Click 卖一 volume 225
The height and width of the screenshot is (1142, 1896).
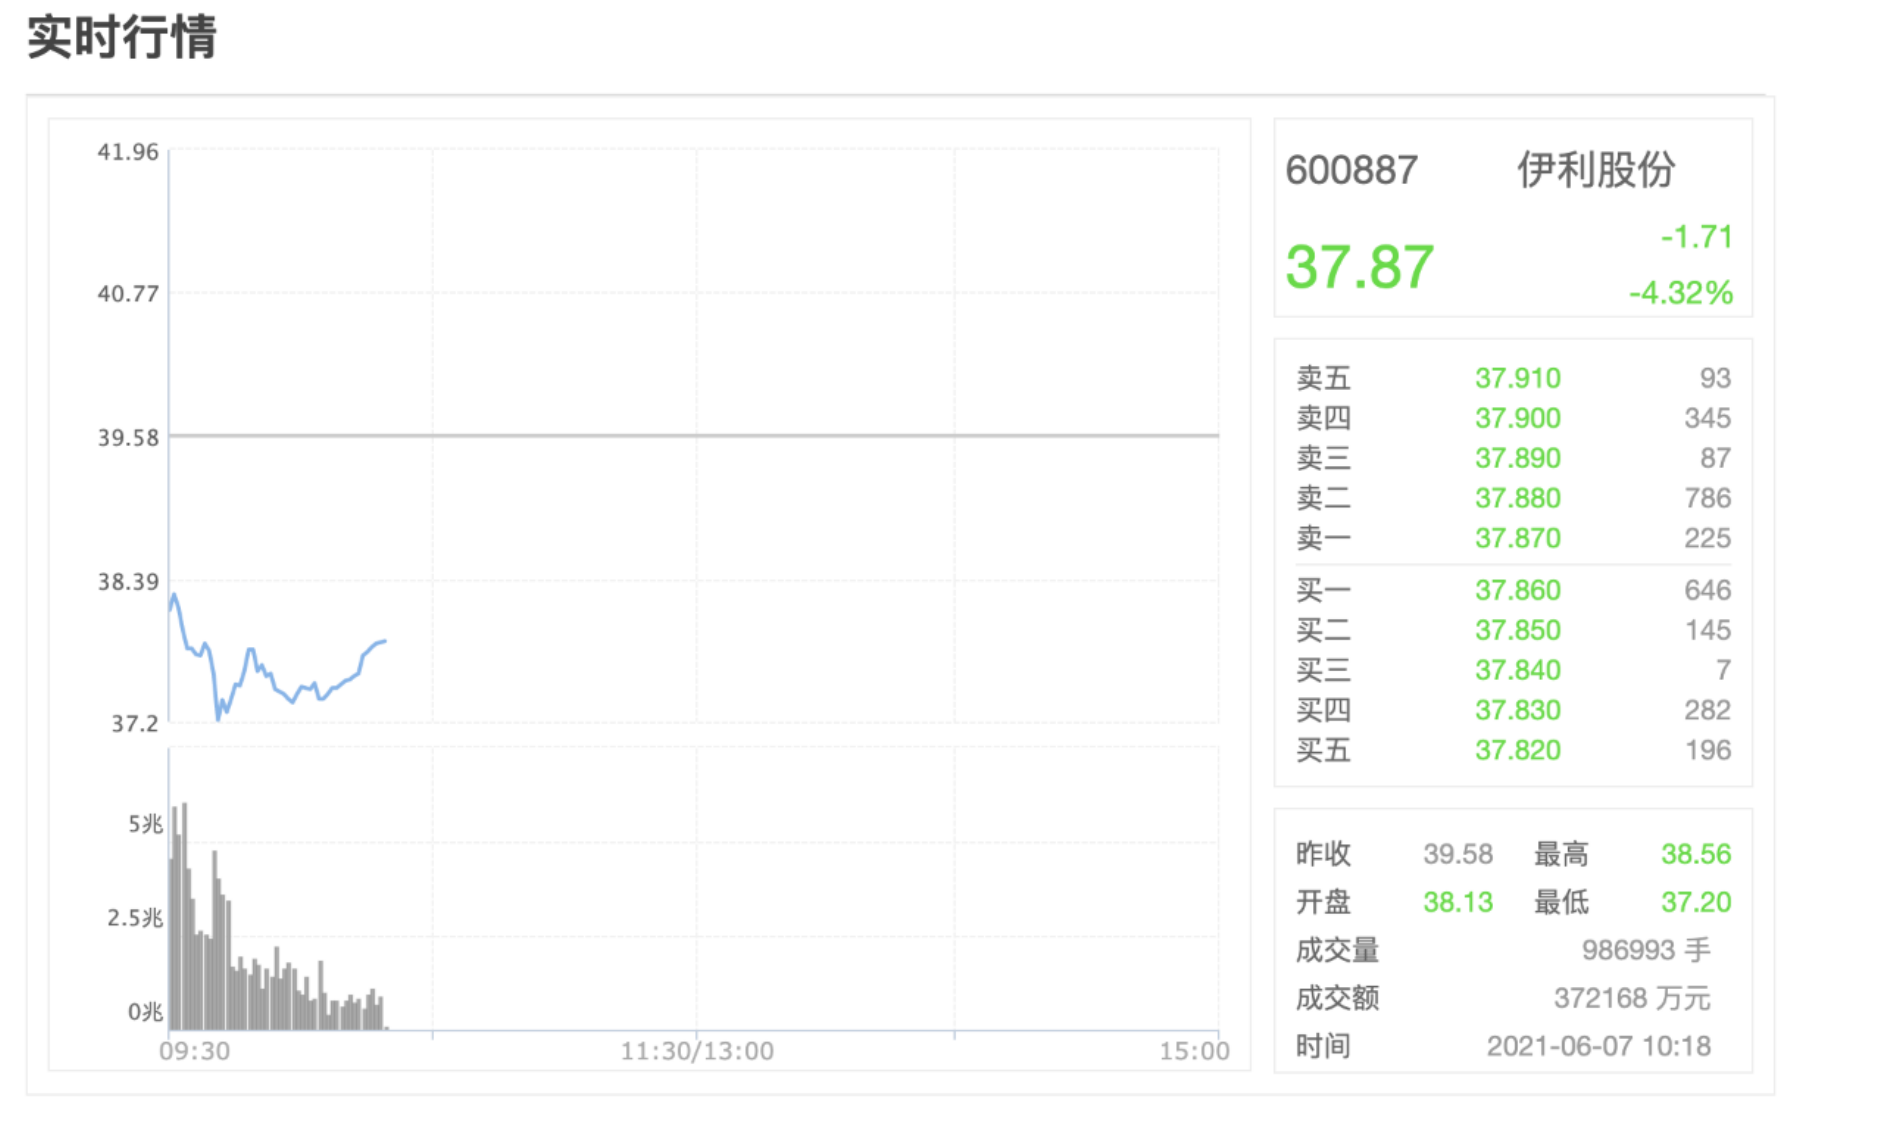click(1707, 538)
